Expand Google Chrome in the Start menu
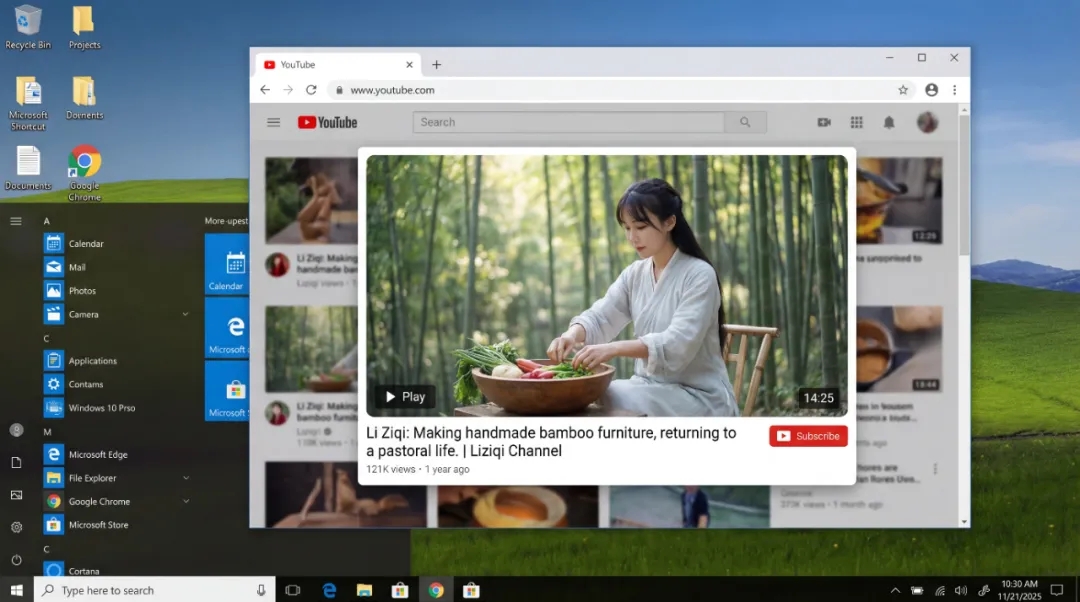The width and height of the screenshot is (1080, 602). pos(185,501)
